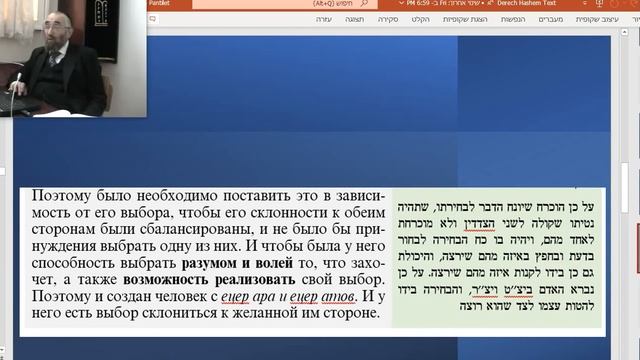This screenshot has width=640, height=360.
Task: Click the underlined Hebrew word הצדדין
Action: 479,224
